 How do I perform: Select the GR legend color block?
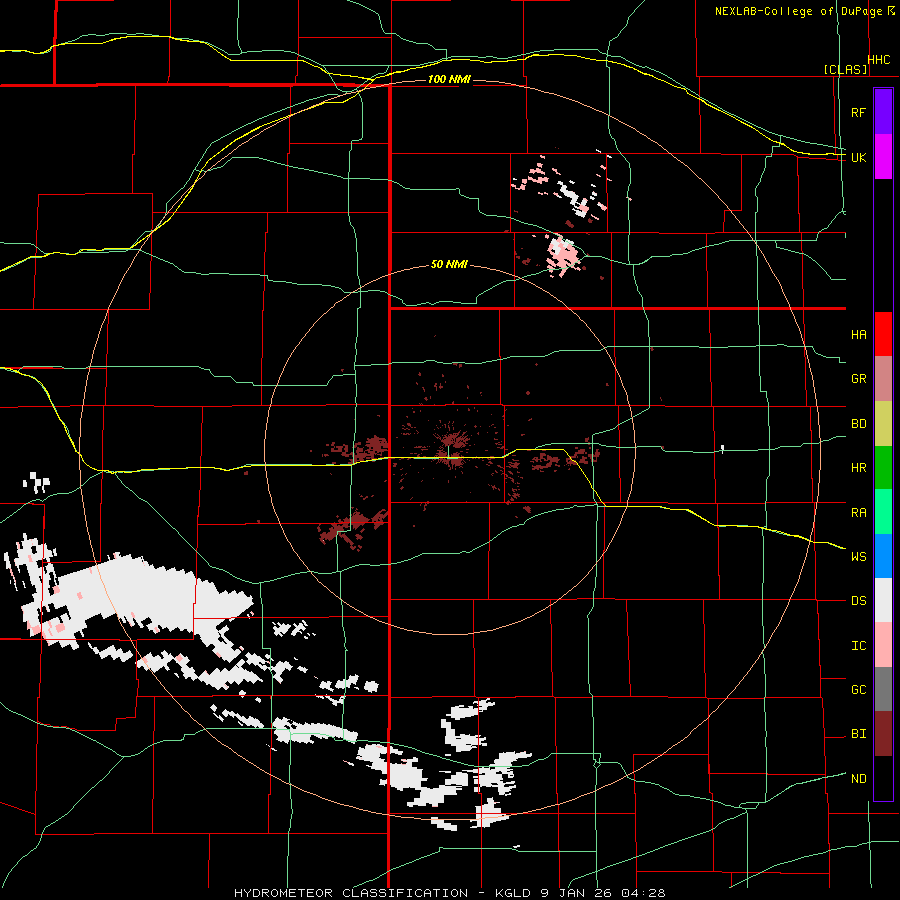tap(883, 378)
